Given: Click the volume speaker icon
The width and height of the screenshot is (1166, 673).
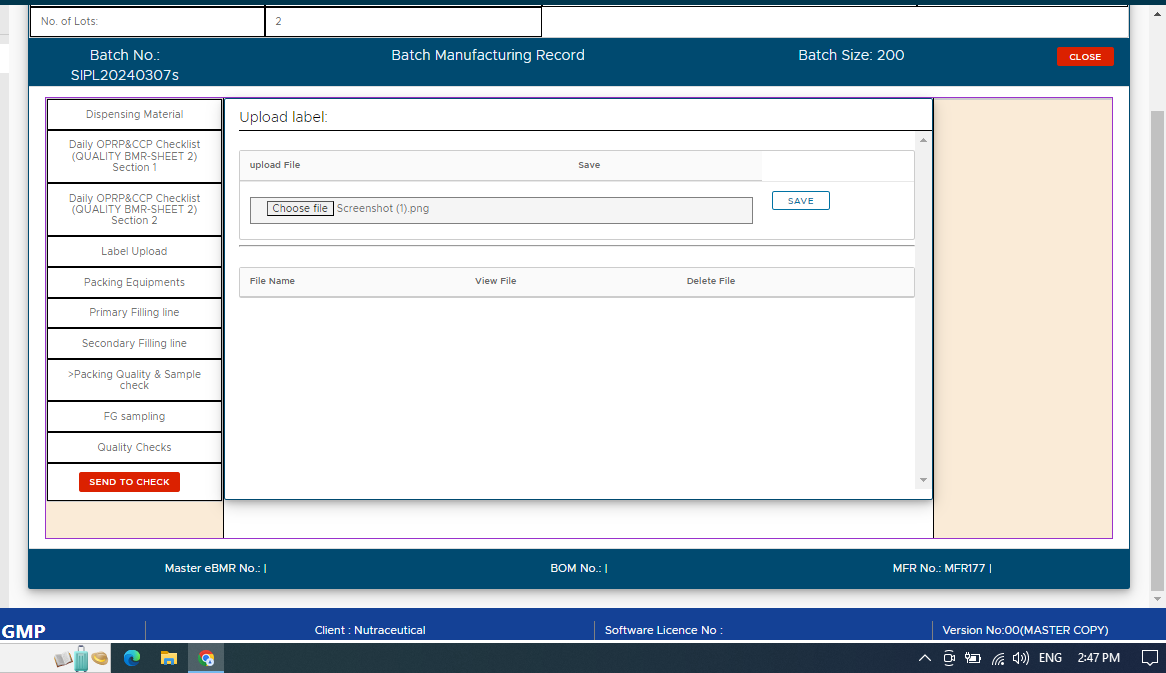Looking at the screenshot, I should point(1021,658).
